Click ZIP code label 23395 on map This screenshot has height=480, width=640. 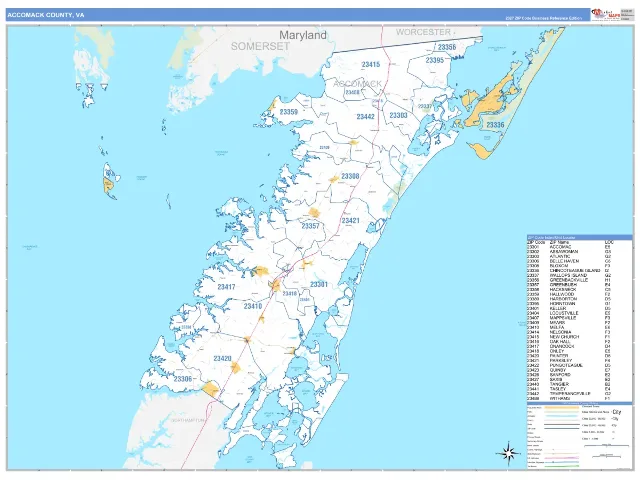click(x=435, y=60)
